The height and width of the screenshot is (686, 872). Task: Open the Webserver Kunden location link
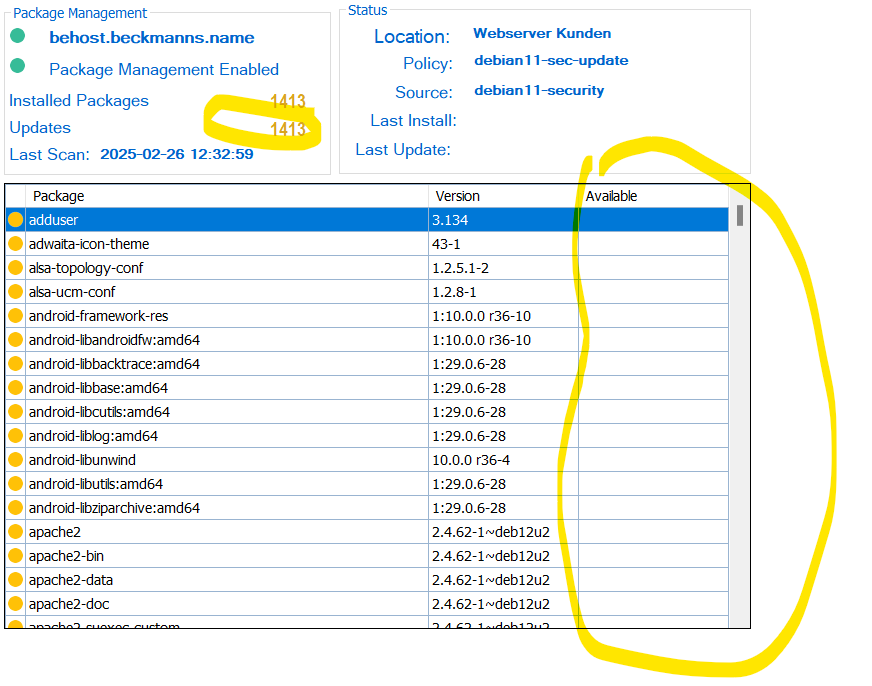pyautogui.click(x=536, y=34)
